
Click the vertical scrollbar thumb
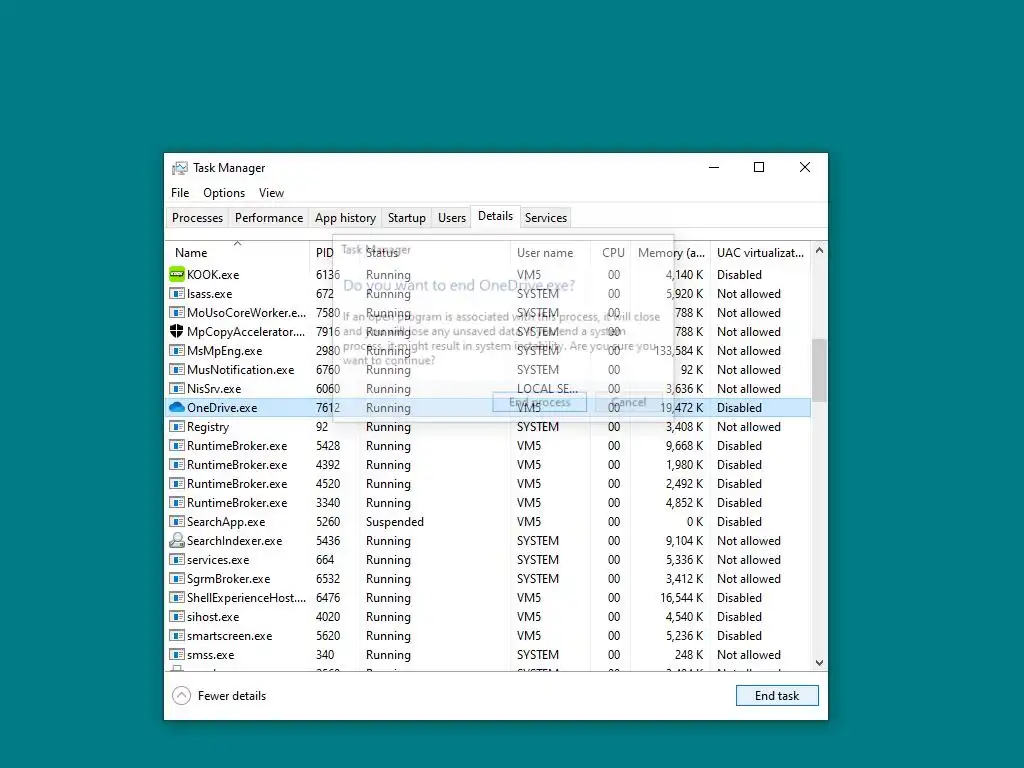point(820,370)
